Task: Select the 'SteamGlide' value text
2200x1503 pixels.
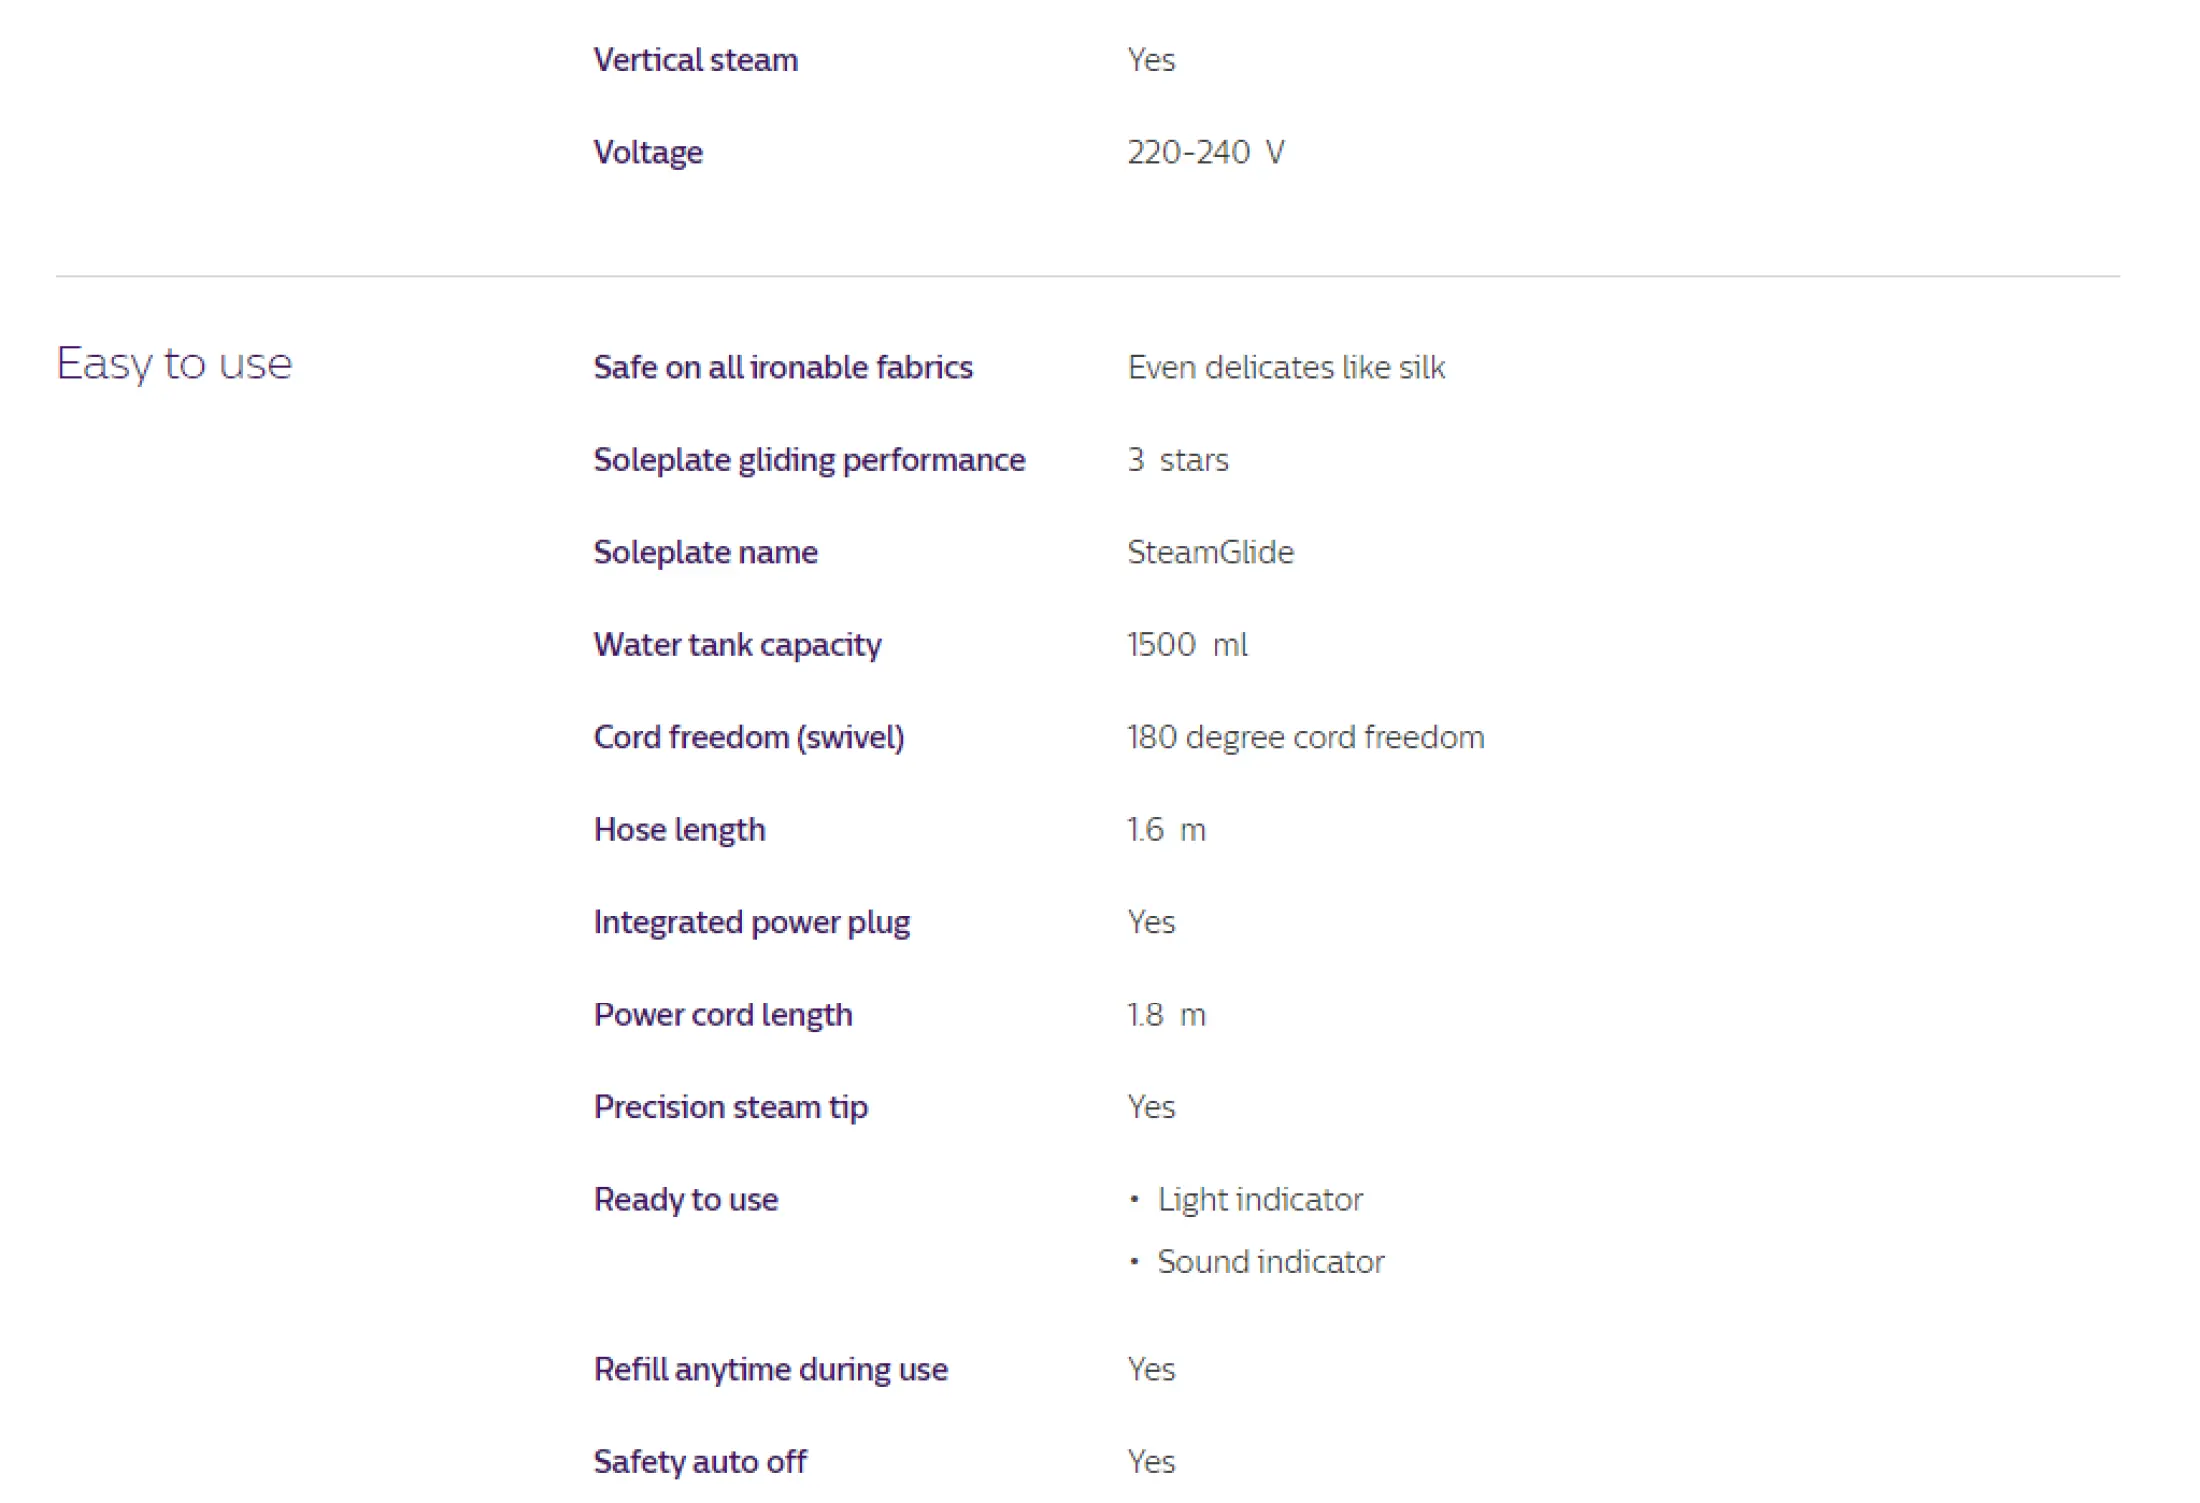Action: 1211,552
